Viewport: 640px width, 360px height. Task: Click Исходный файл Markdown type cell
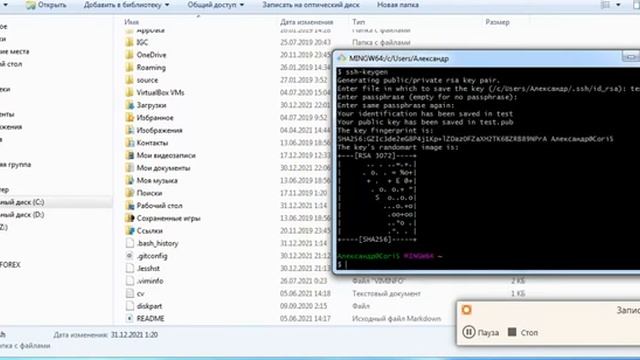point(396,318)
